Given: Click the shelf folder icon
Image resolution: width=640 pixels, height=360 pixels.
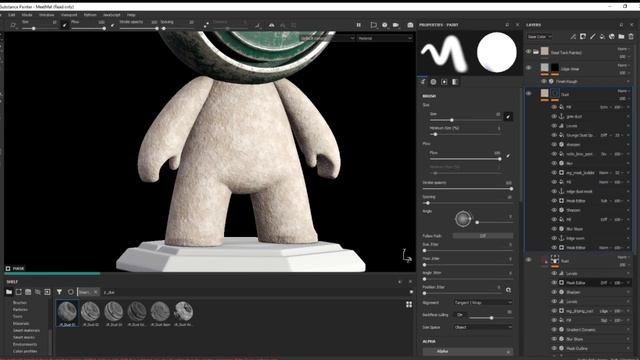Looking at the screenshot, I should tap(9, 292).
